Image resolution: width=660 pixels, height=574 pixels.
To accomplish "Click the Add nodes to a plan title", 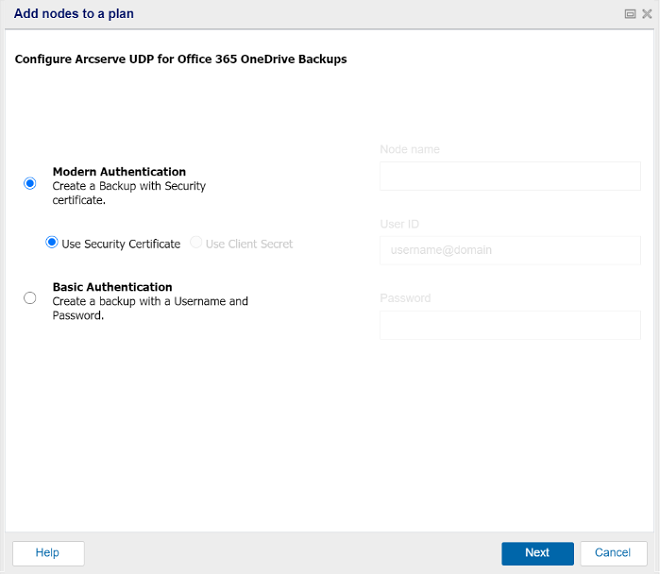I will click(x=74, y=13).
